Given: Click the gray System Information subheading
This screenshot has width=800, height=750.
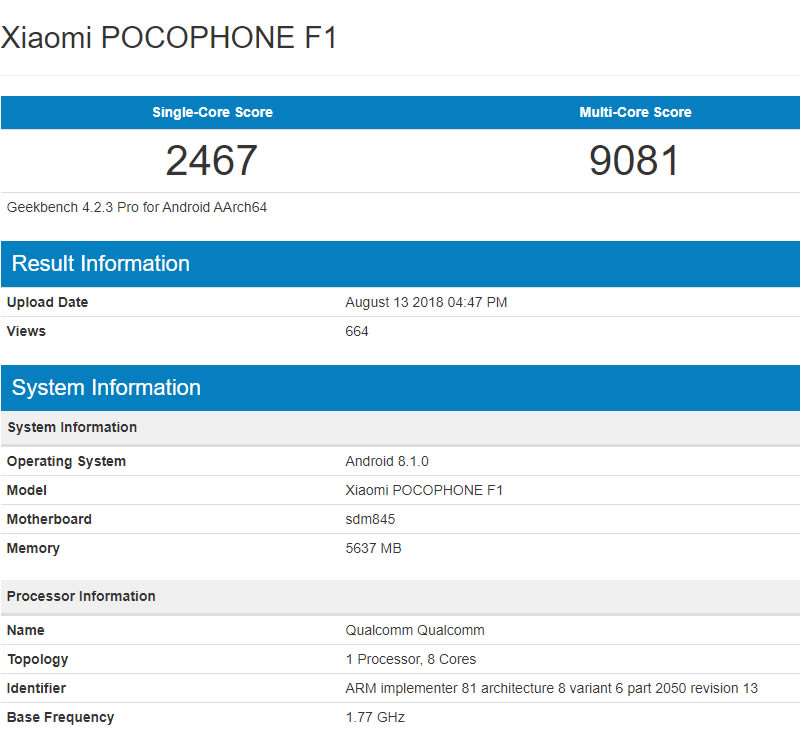Looking at the screenshot, I should [72, 427].
